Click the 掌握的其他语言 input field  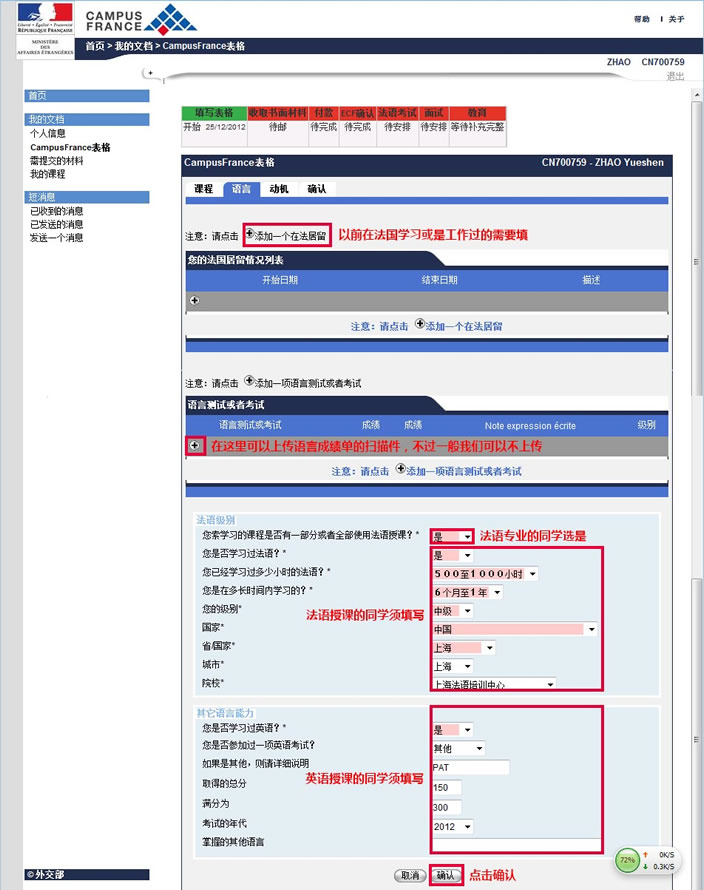click(x=516, y=843)
